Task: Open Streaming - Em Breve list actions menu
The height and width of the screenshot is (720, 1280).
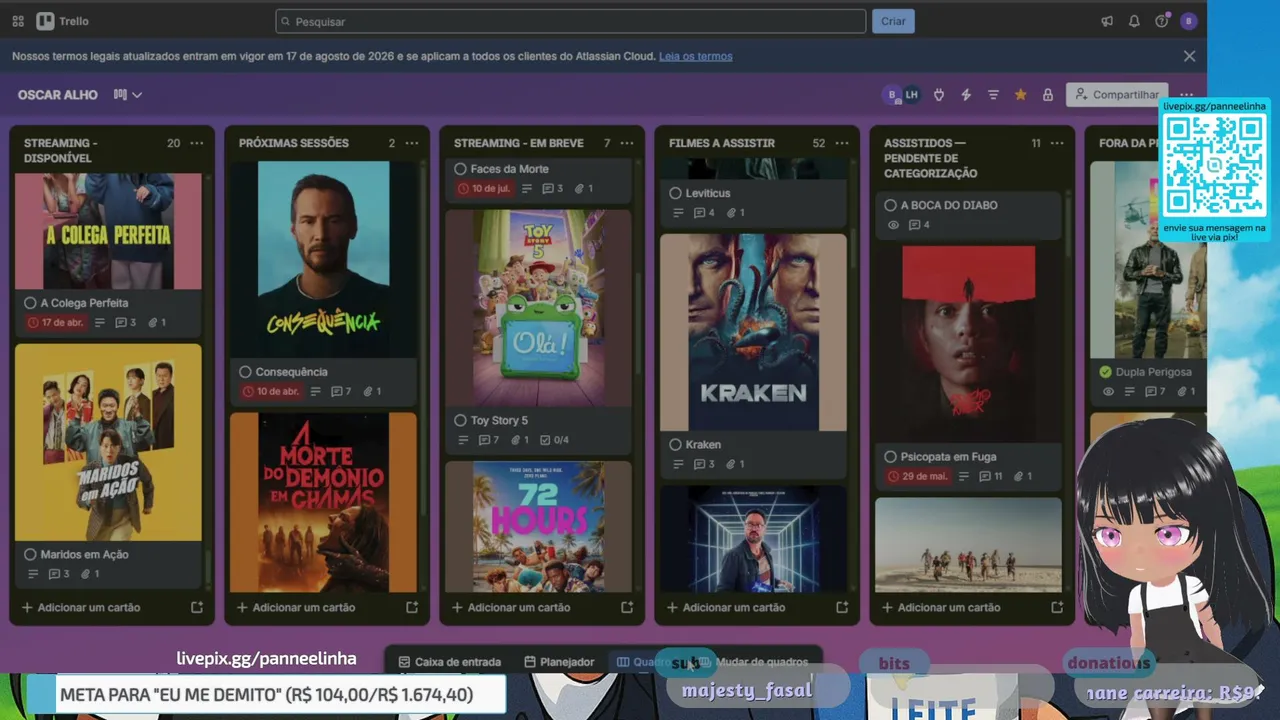Action: pyautogui.click(x=627, y=143)
